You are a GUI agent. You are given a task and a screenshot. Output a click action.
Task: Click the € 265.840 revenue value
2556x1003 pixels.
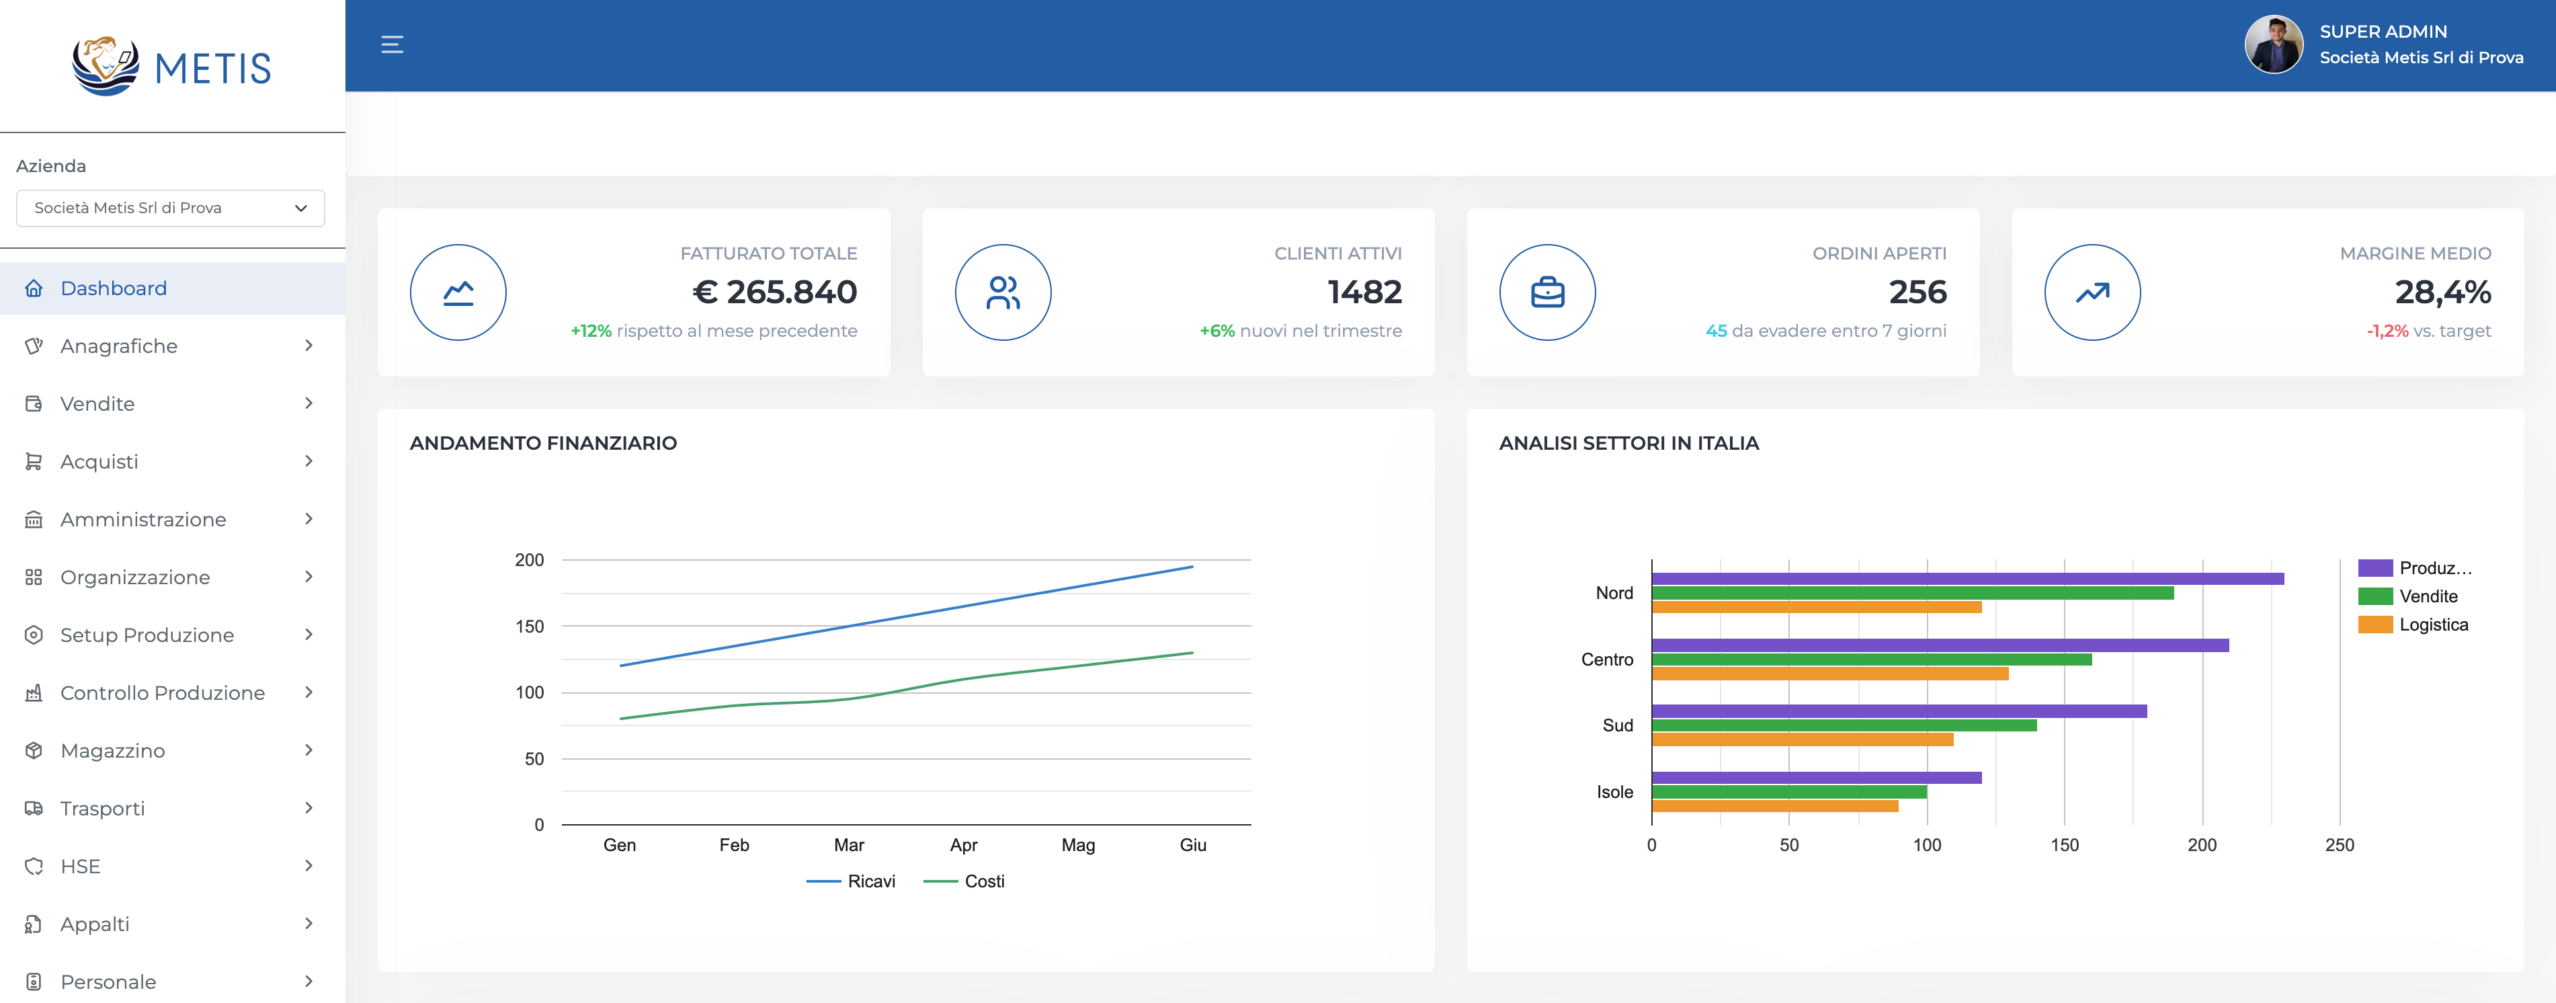[775, 292]
